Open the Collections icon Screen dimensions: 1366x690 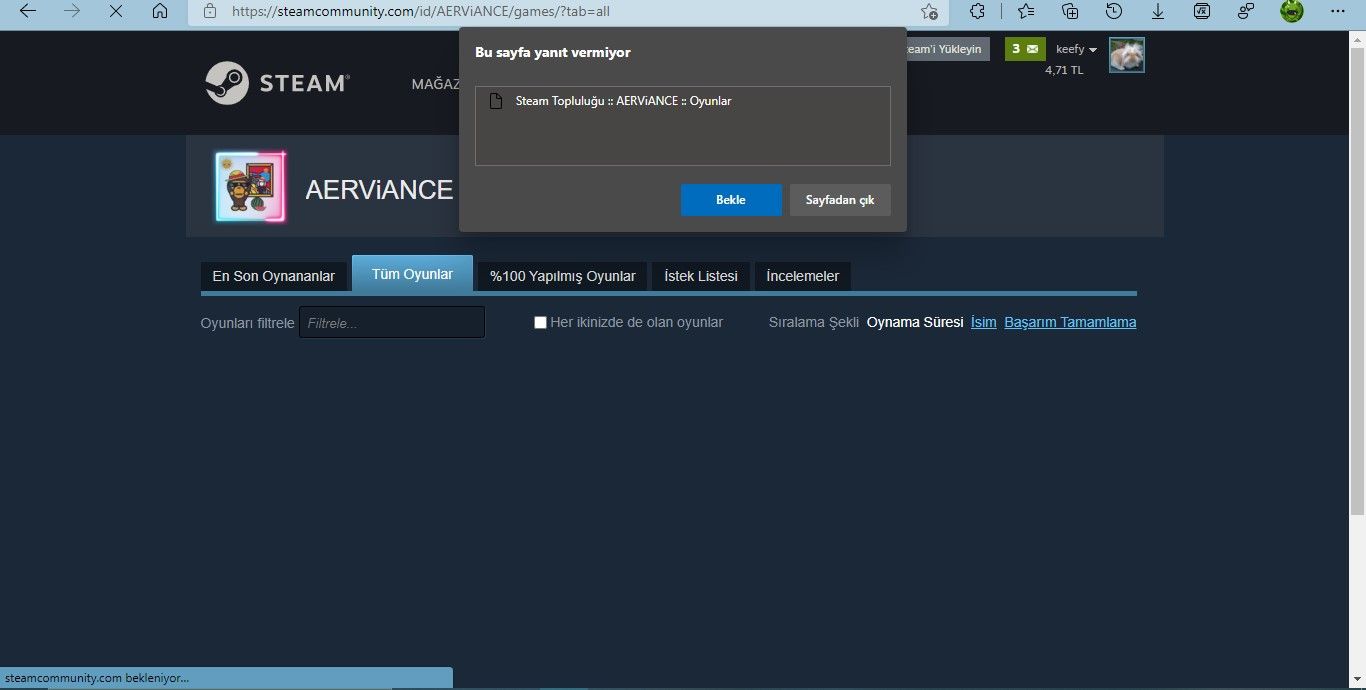tap(1070, 12)
